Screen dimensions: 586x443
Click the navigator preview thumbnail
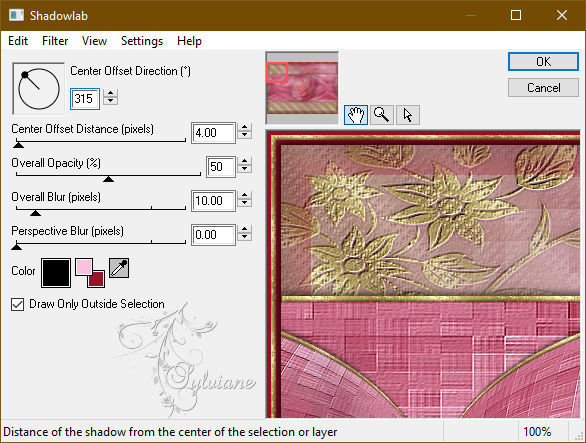click(302, 88)
